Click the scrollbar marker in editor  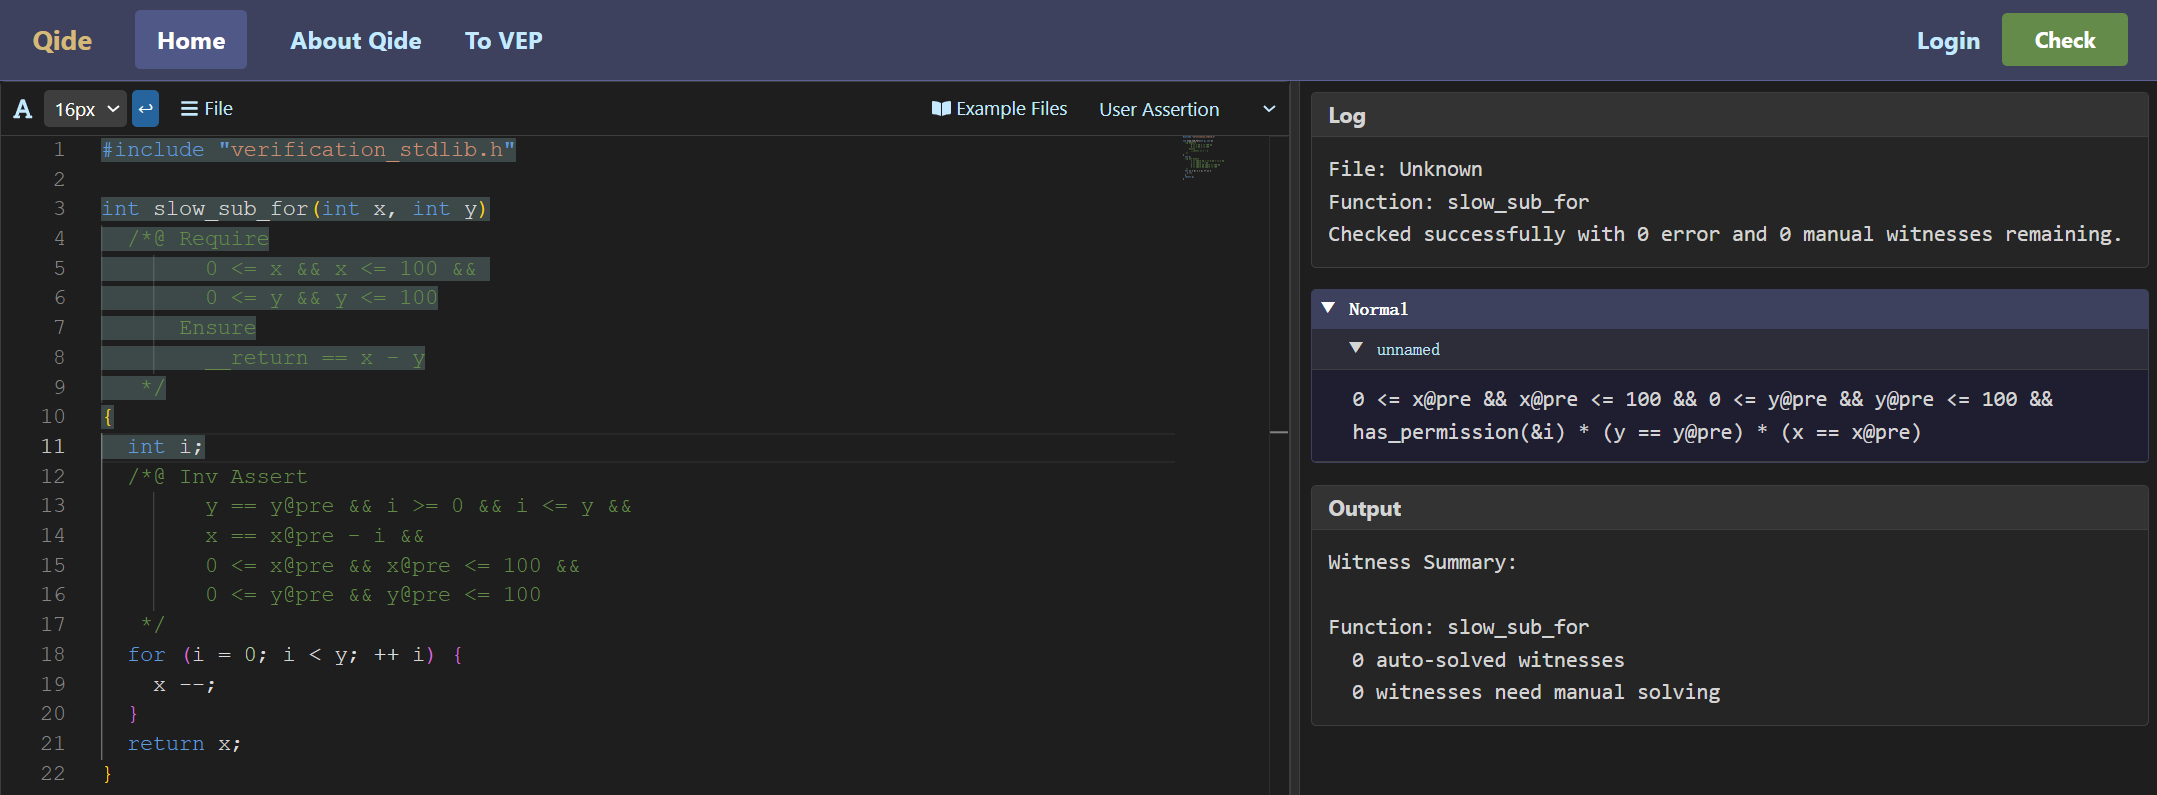tap(1279, 432)
